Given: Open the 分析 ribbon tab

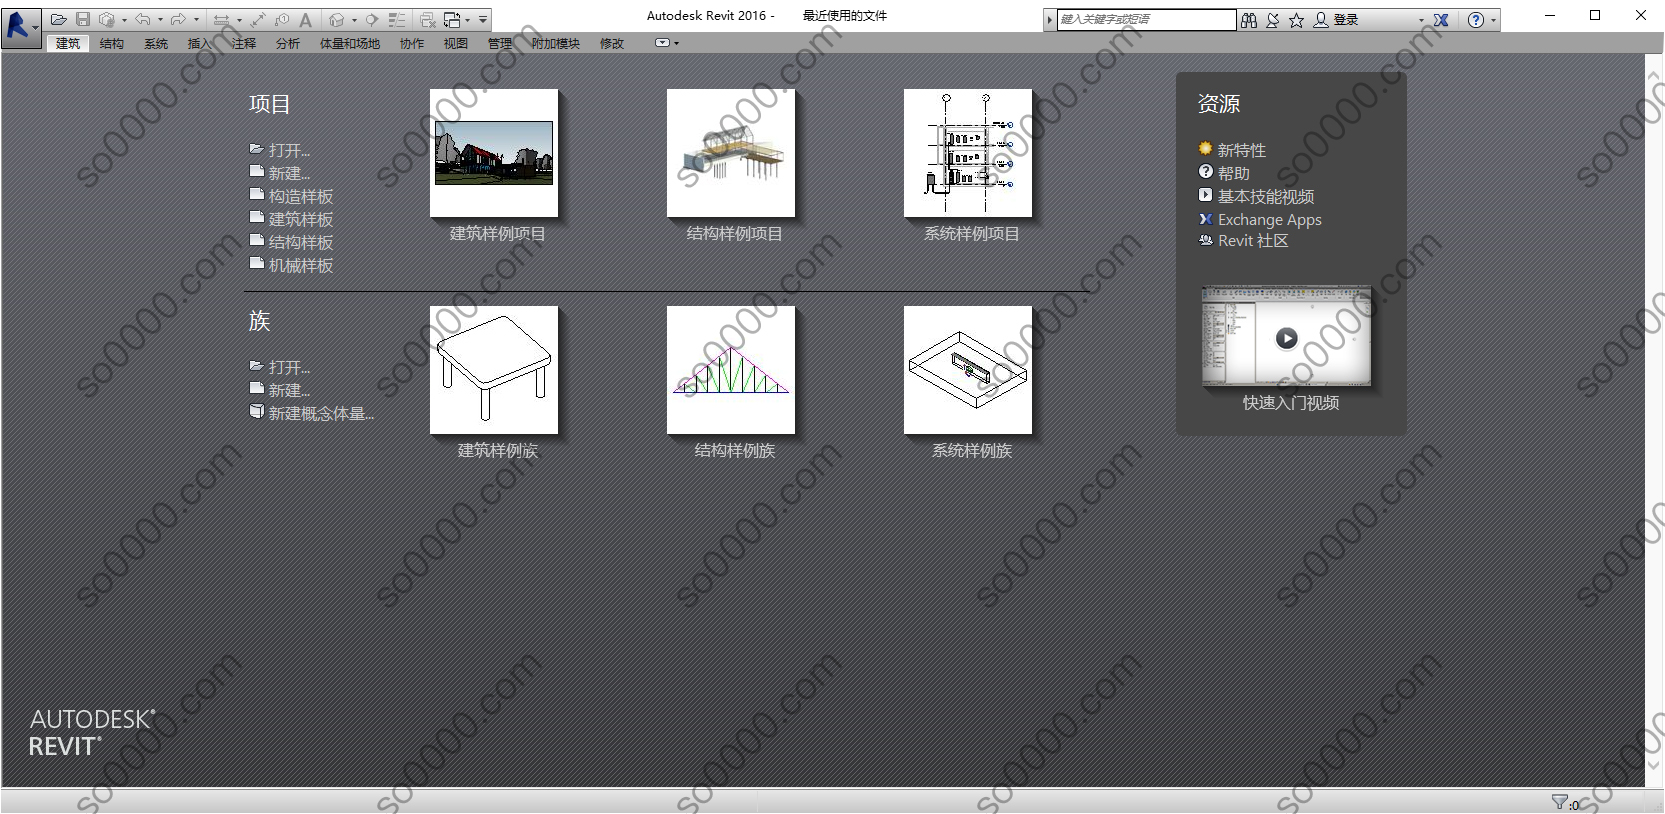Looking at the screenshot, I should pos(288,43).
